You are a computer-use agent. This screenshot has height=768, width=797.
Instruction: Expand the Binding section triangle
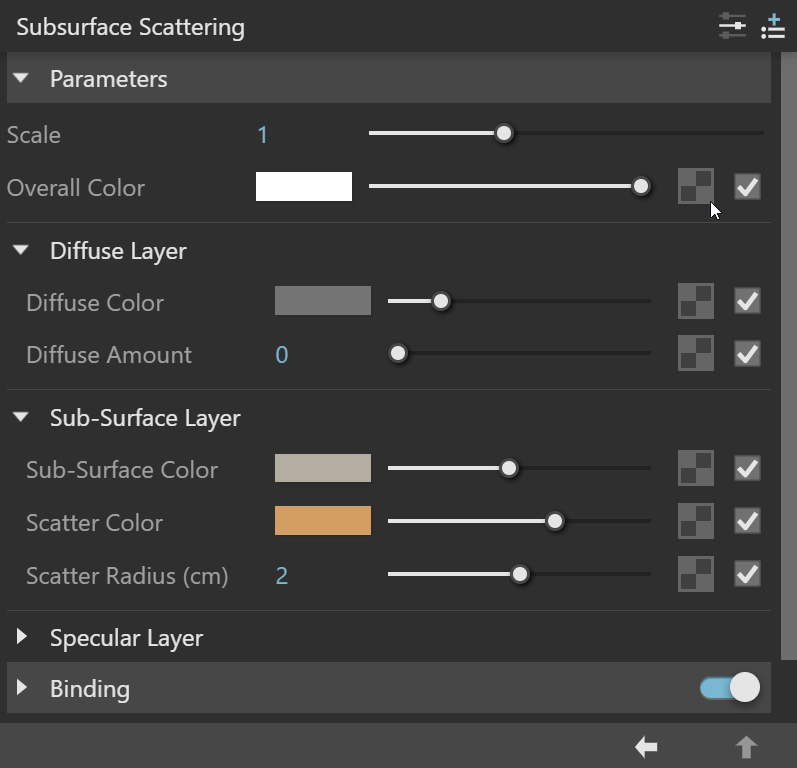point(21,687)
